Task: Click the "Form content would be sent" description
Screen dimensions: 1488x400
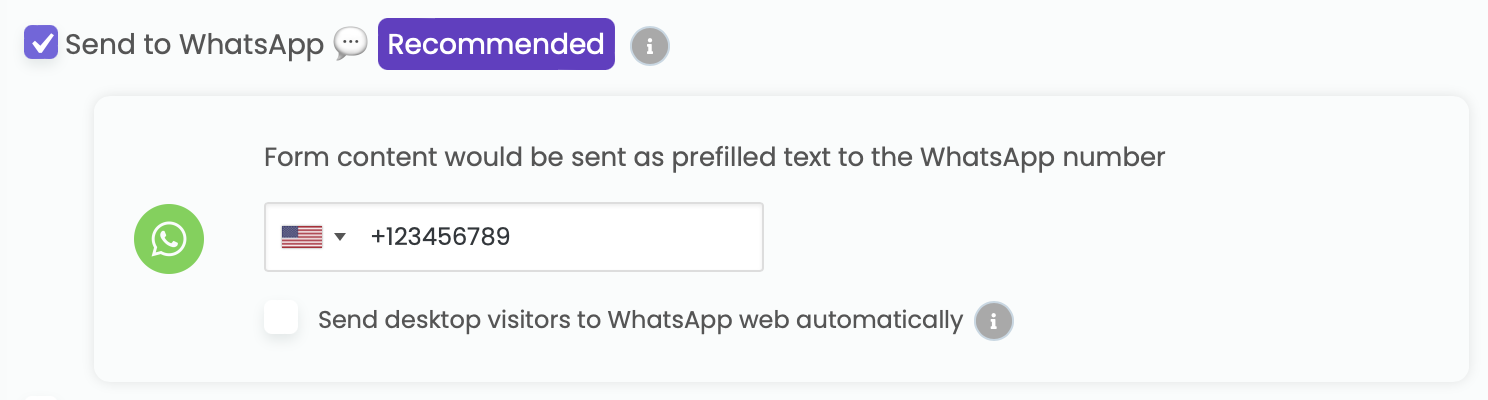Action: coord(714,157)
